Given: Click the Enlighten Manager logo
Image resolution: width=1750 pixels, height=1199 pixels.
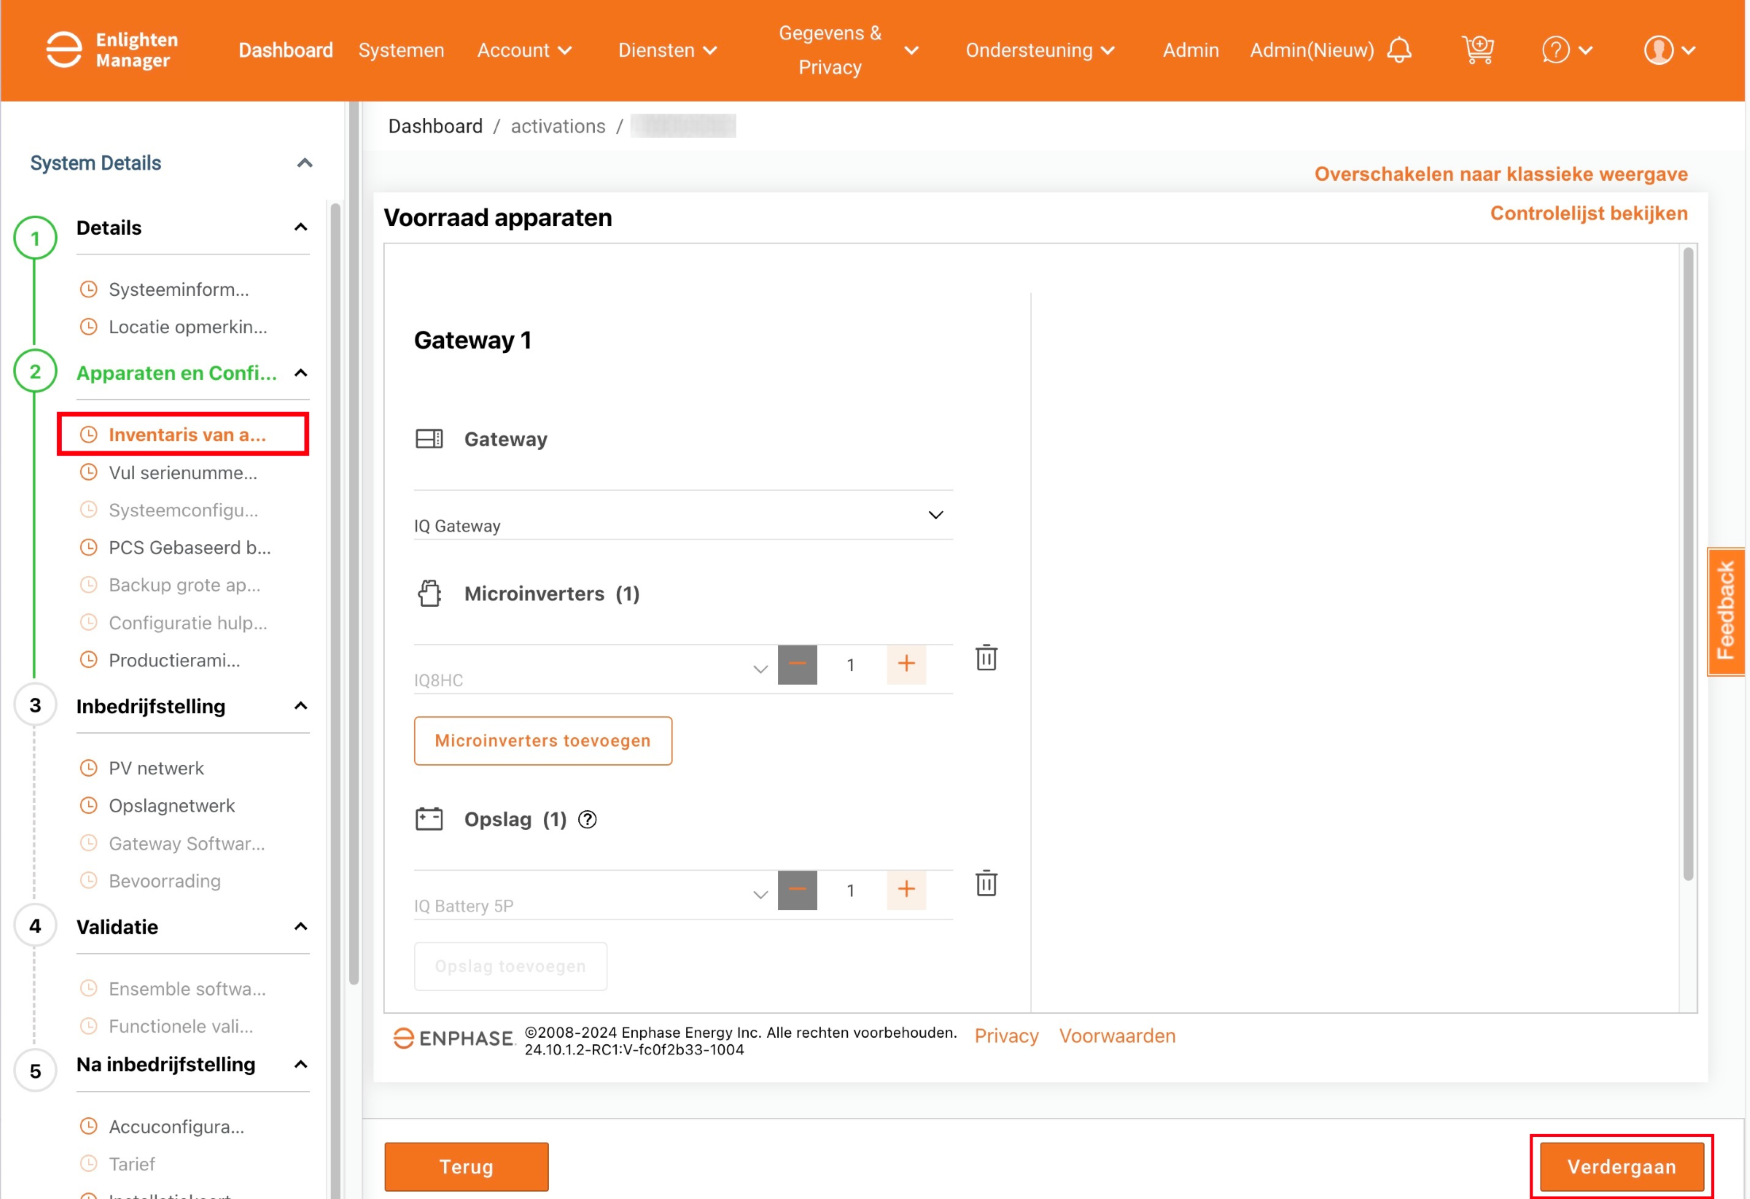Looking at the screenshot, I should click(112, 50).
